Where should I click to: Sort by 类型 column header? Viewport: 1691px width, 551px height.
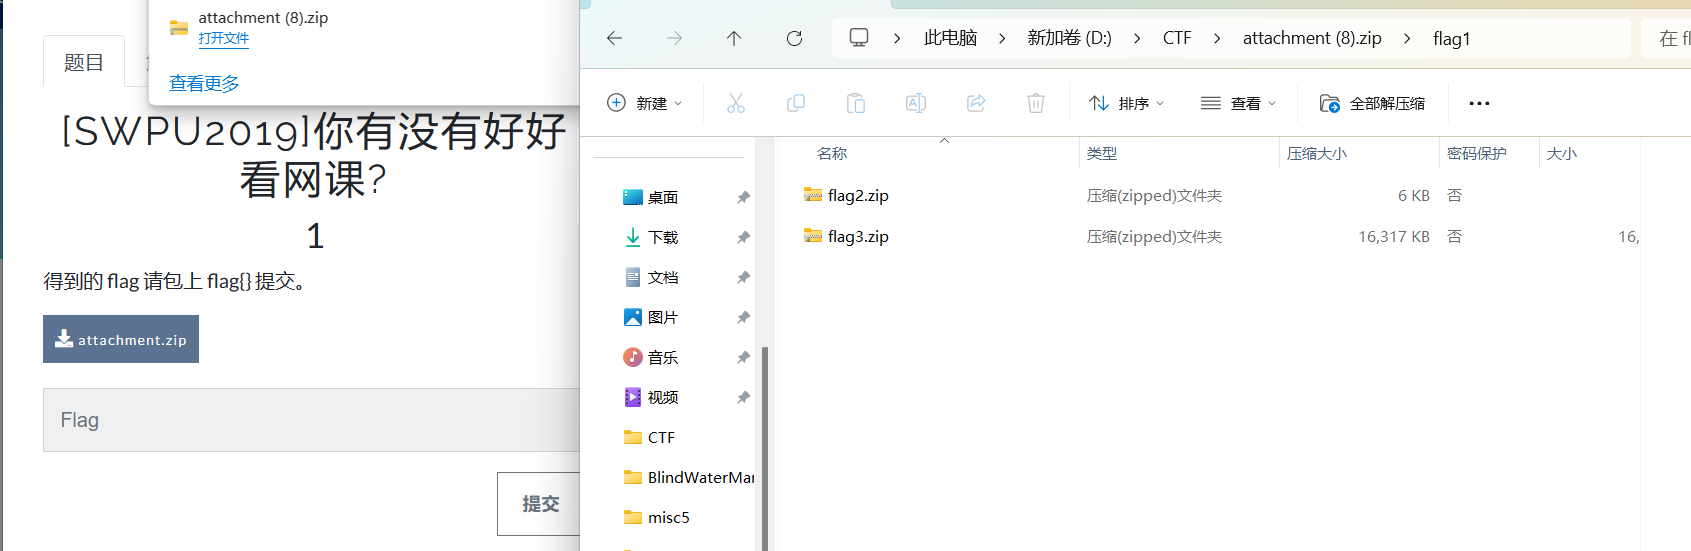(1102, 153)
